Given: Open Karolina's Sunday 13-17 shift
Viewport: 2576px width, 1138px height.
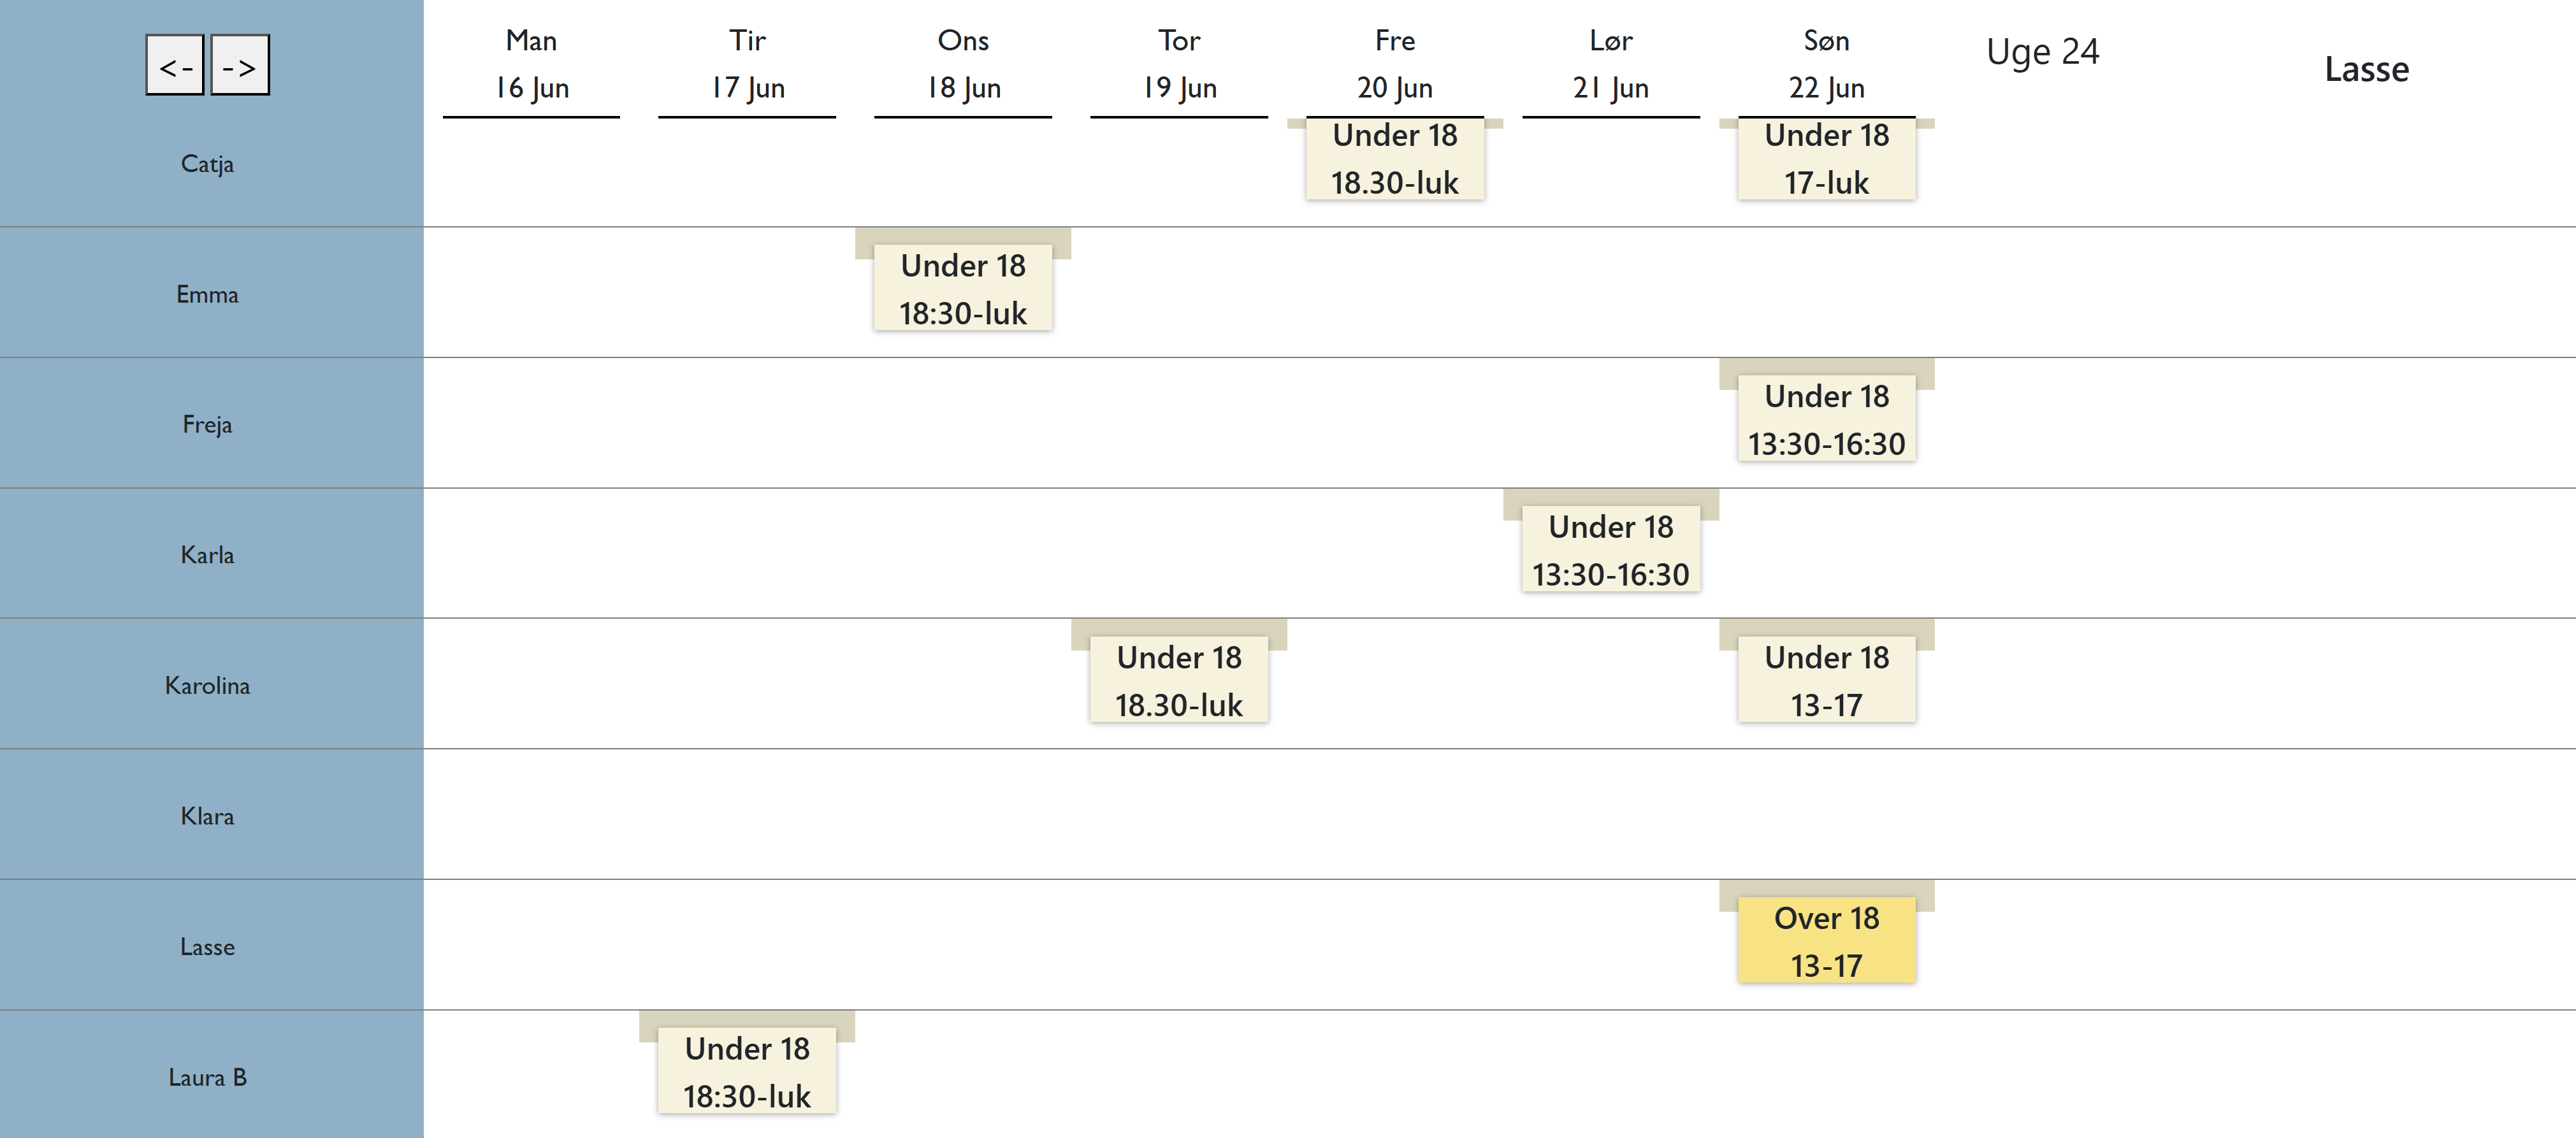Looking at the screenshot, I should tap(1826, 681).
